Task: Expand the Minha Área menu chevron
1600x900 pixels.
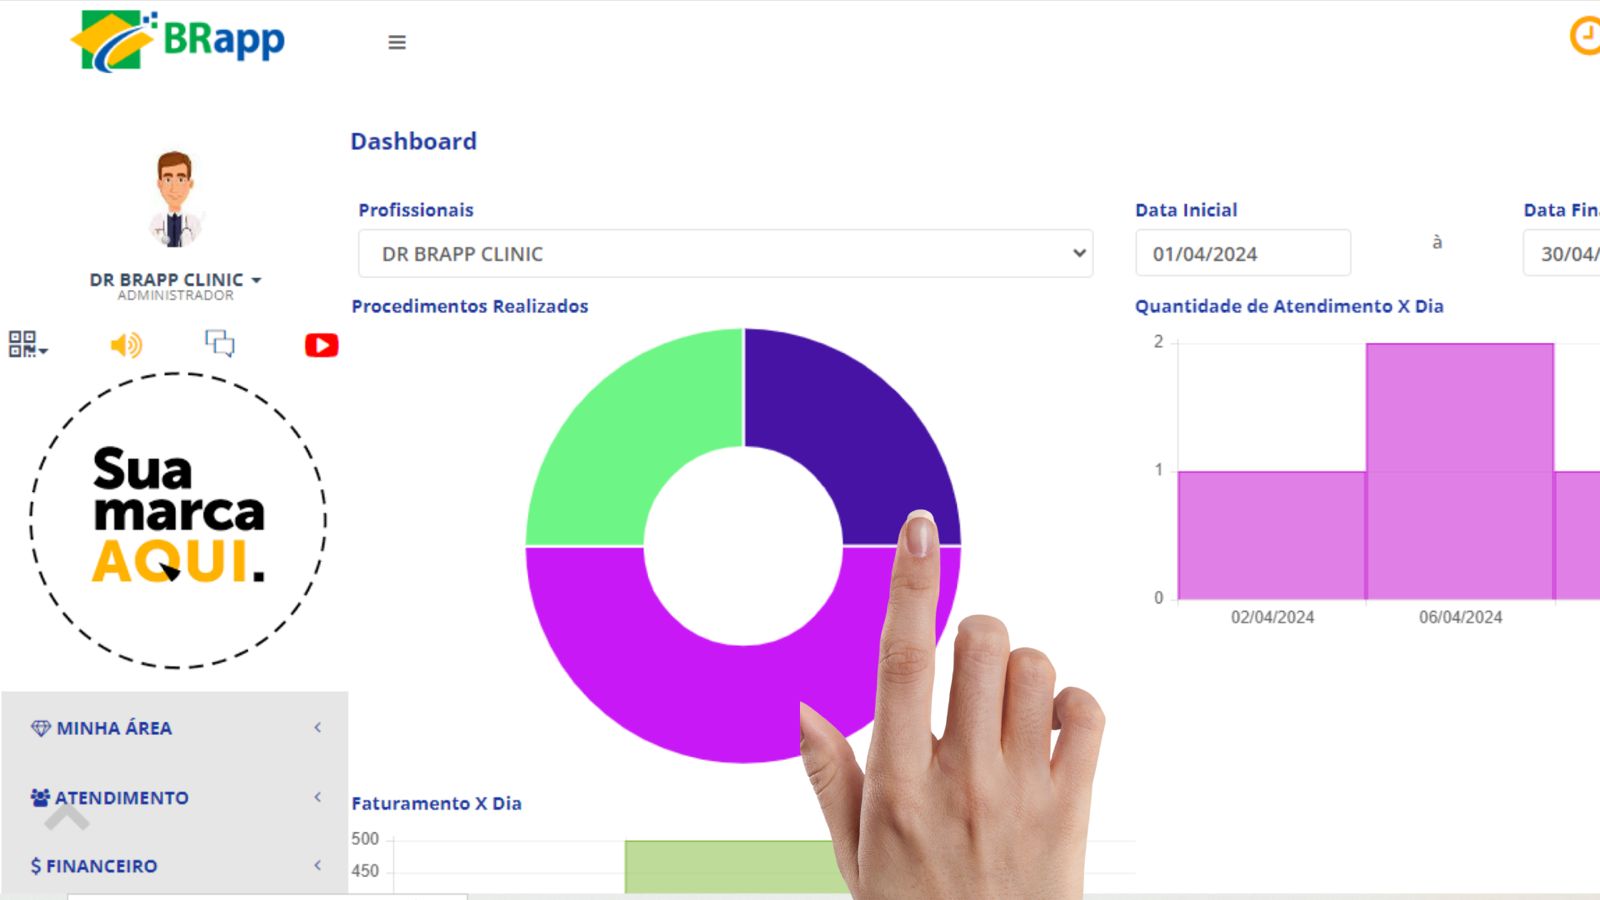Action: tap(318, 728)
